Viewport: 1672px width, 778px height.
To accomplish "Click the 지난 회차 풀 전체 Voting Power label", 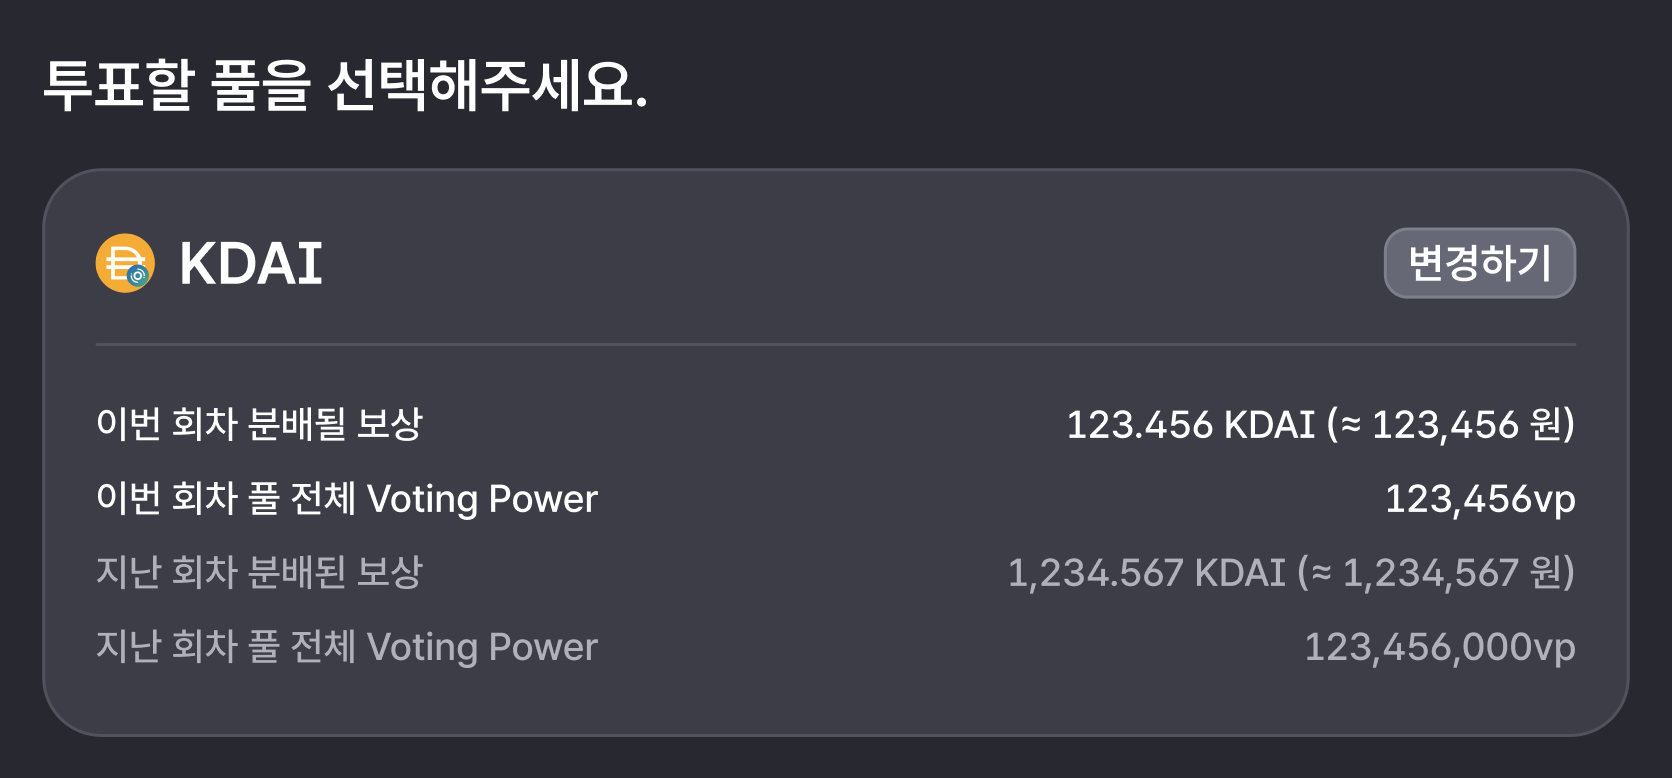I will 346,646.
